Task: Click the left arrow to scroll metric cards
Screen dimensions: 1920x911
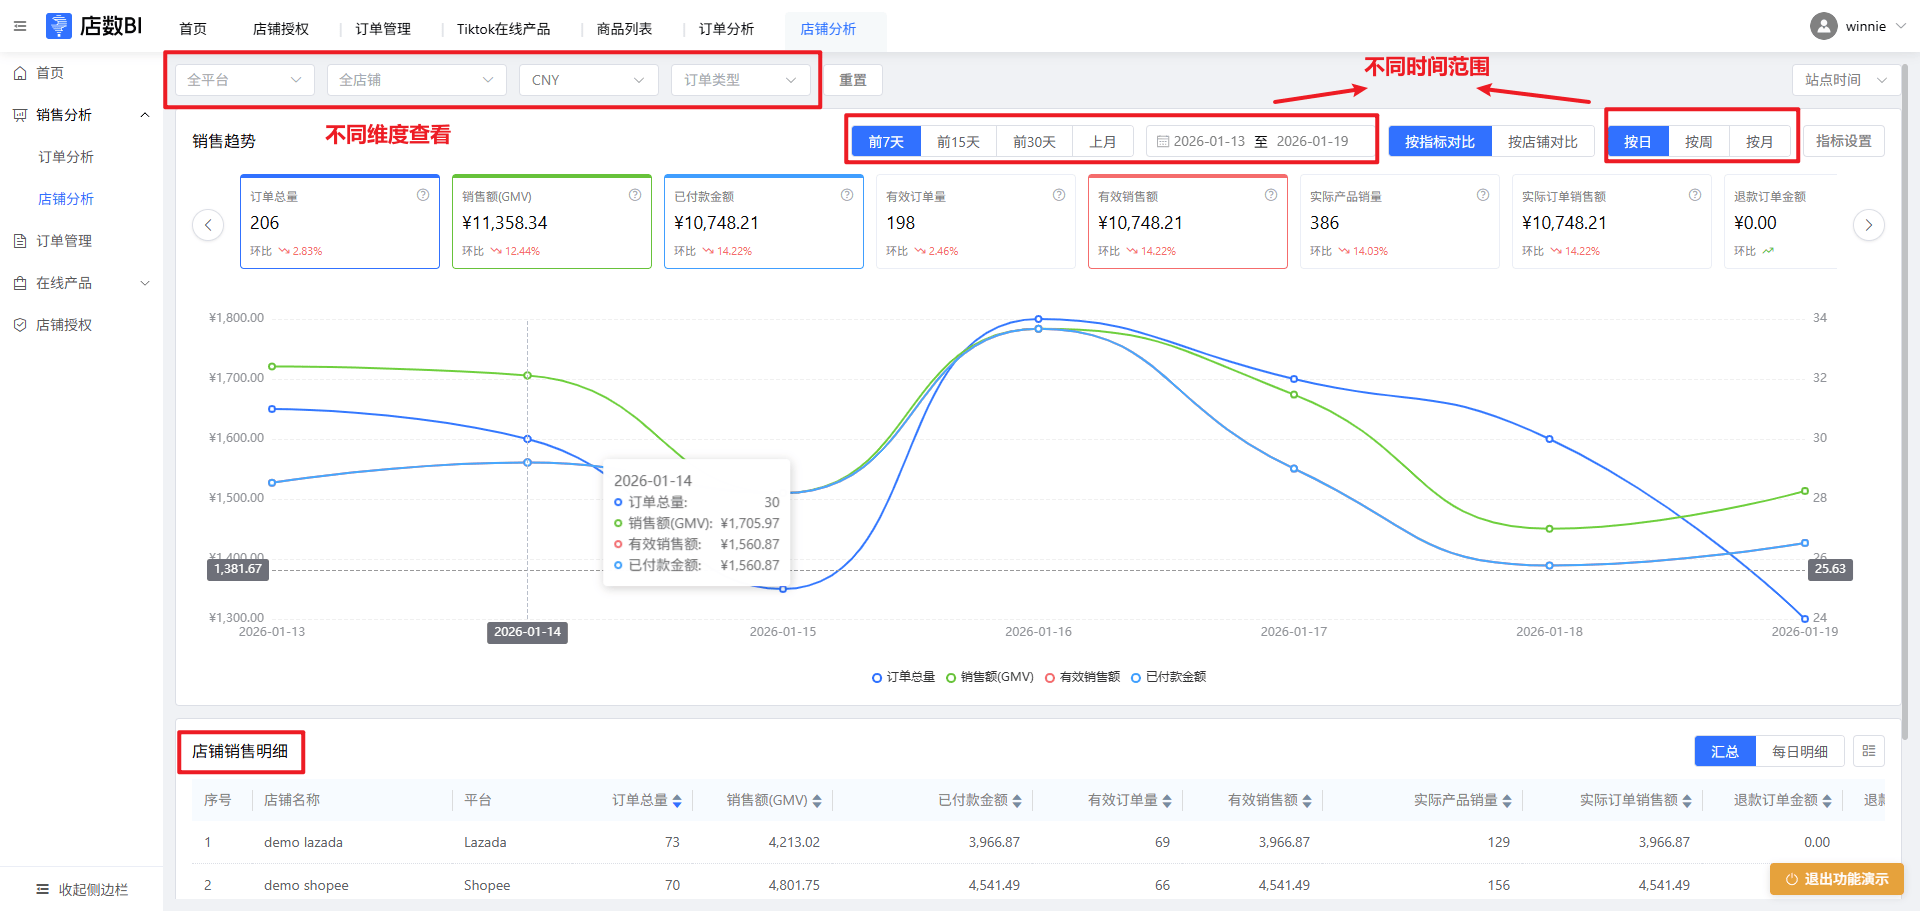Action: 208,225
